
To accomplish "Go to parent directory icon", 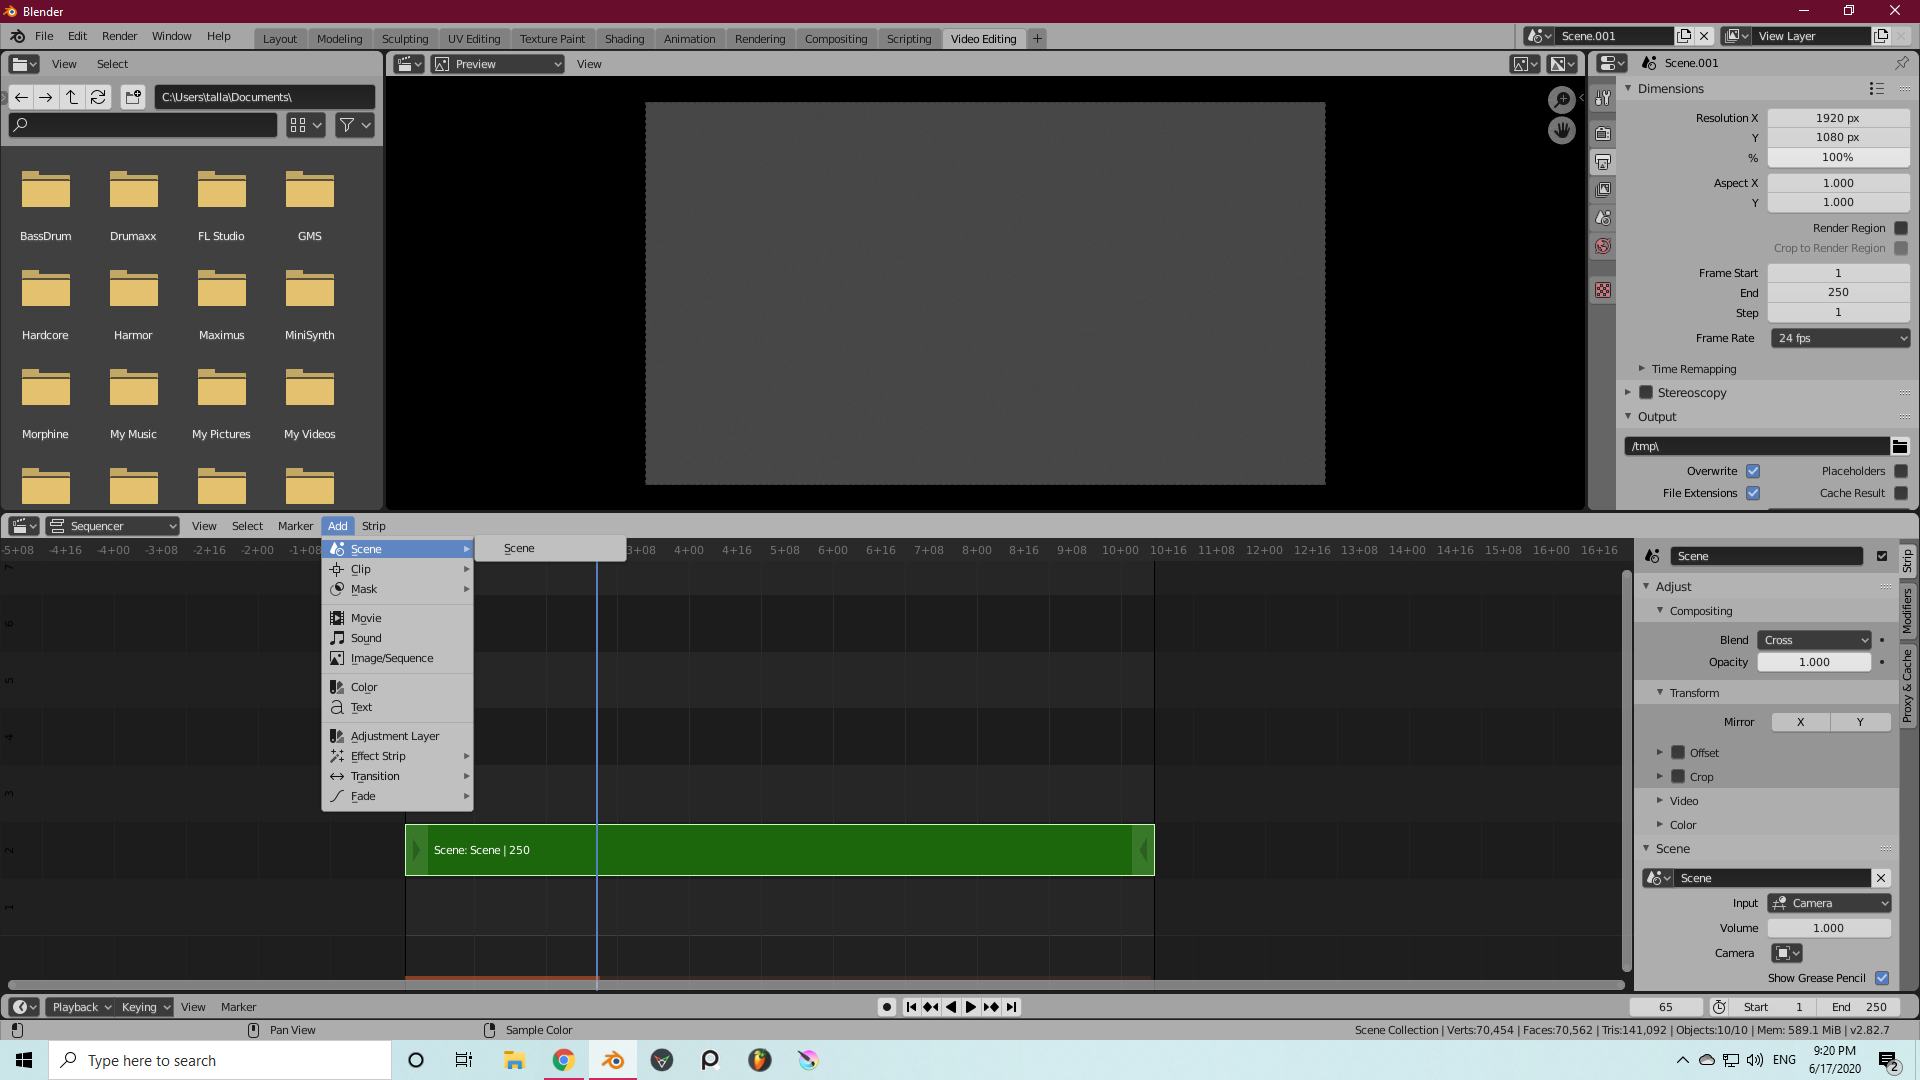I will (x=72, y=97).
